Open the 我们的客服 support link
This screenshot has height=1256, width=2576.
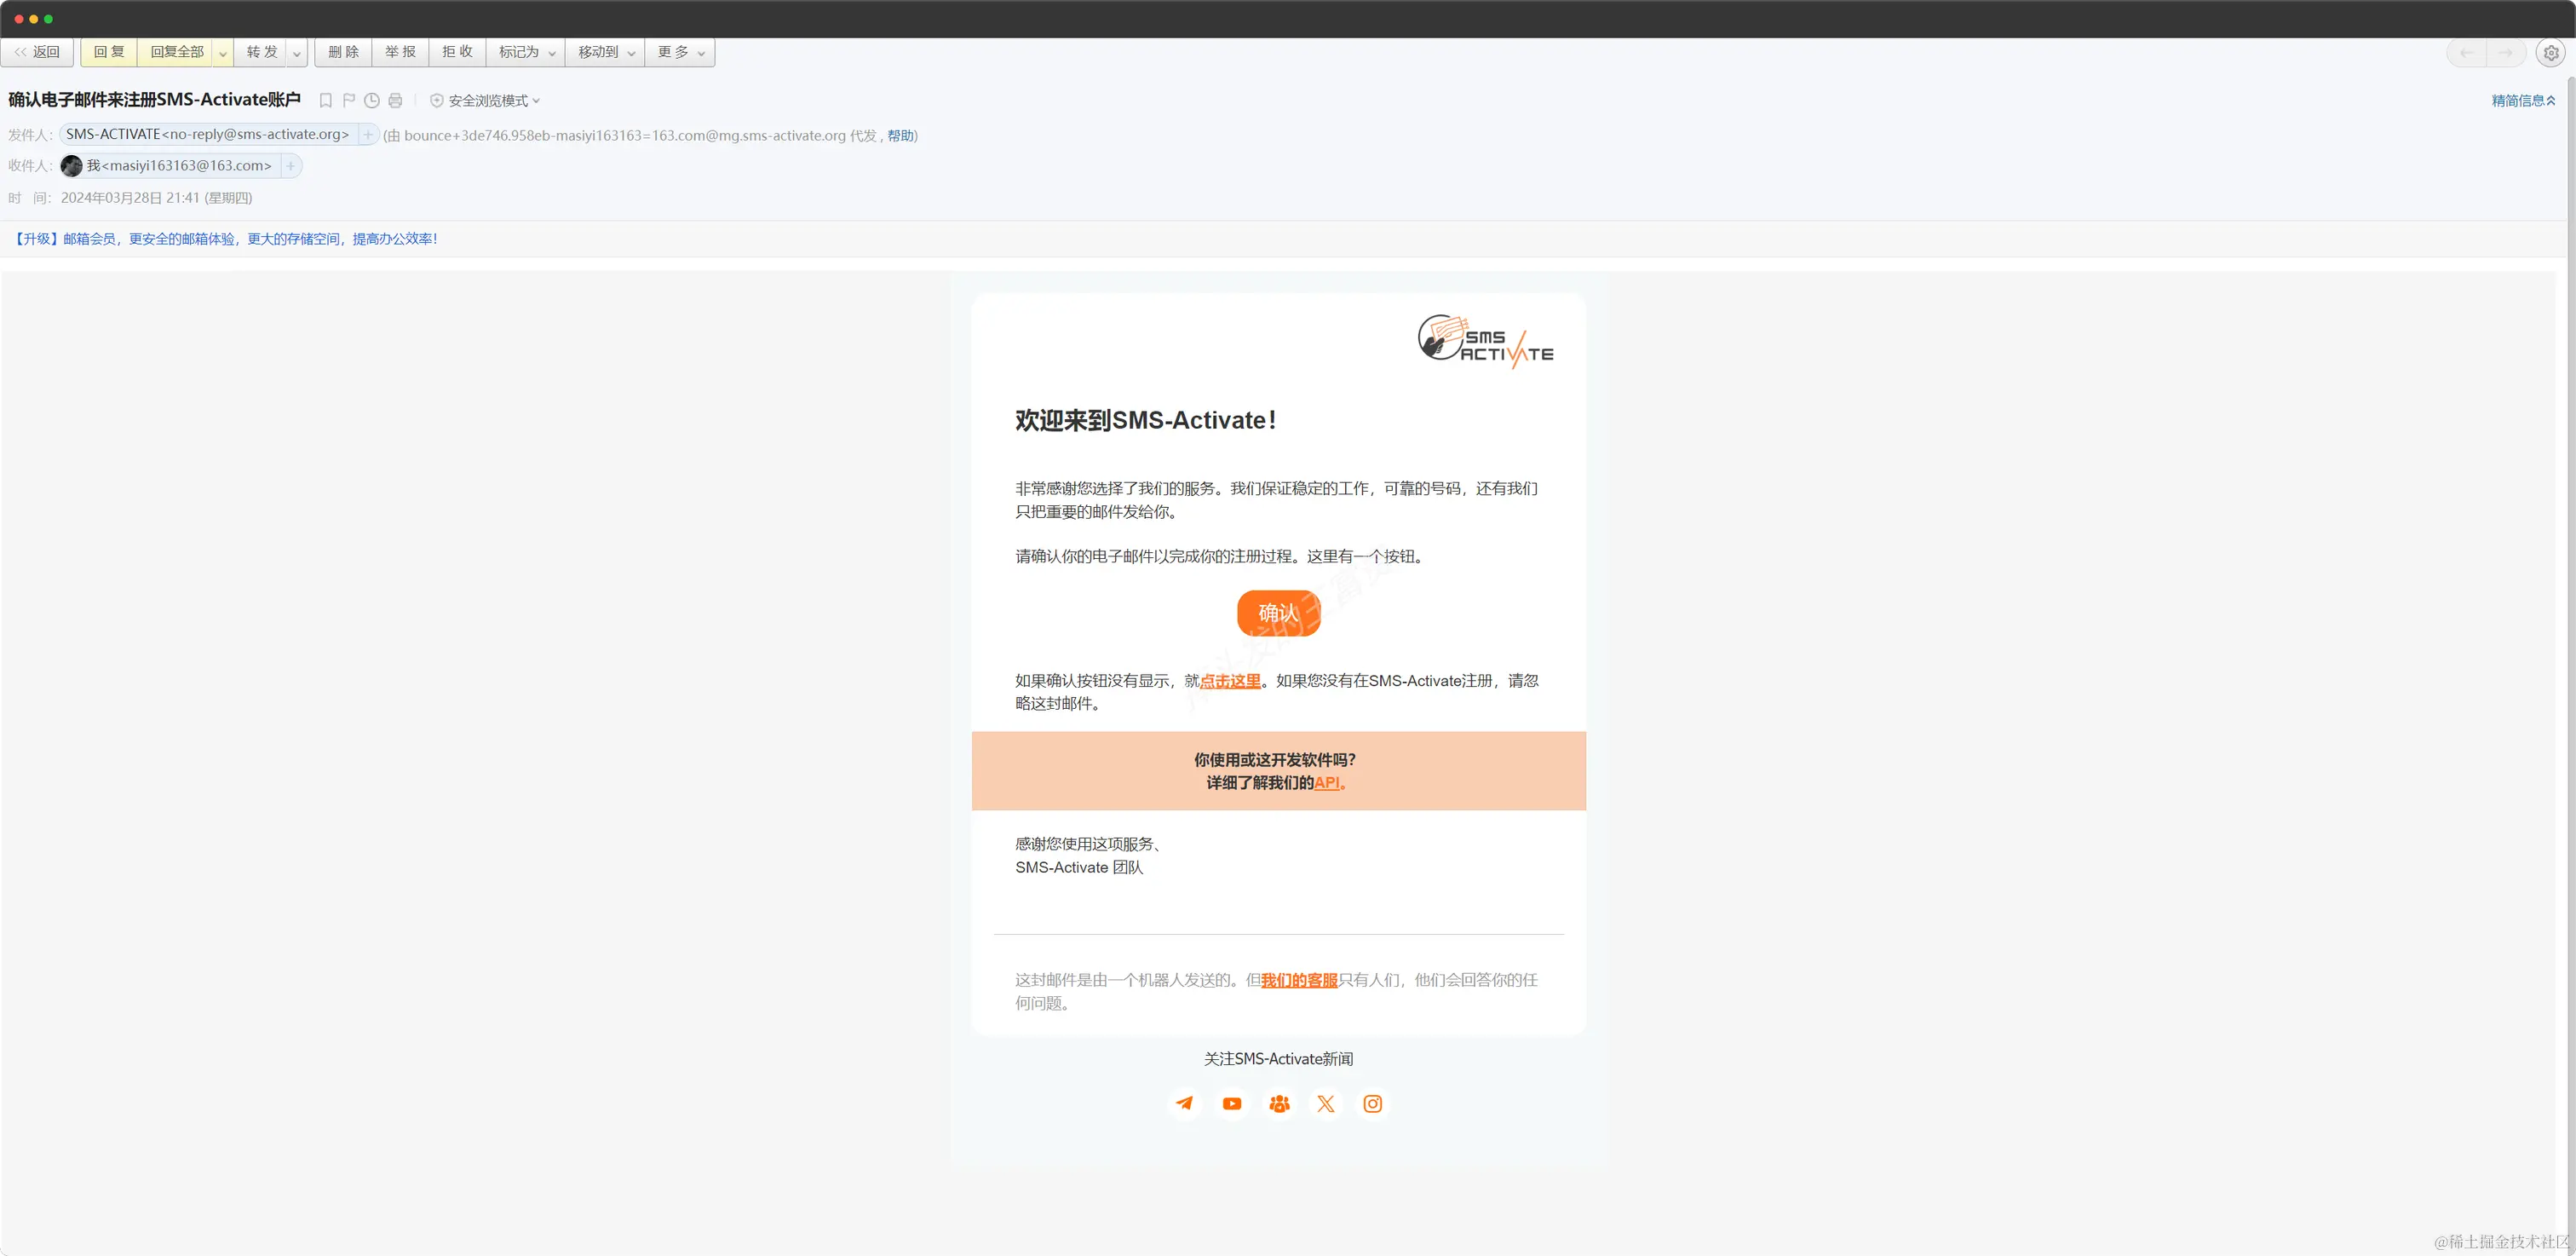[x=1299, y=980]
